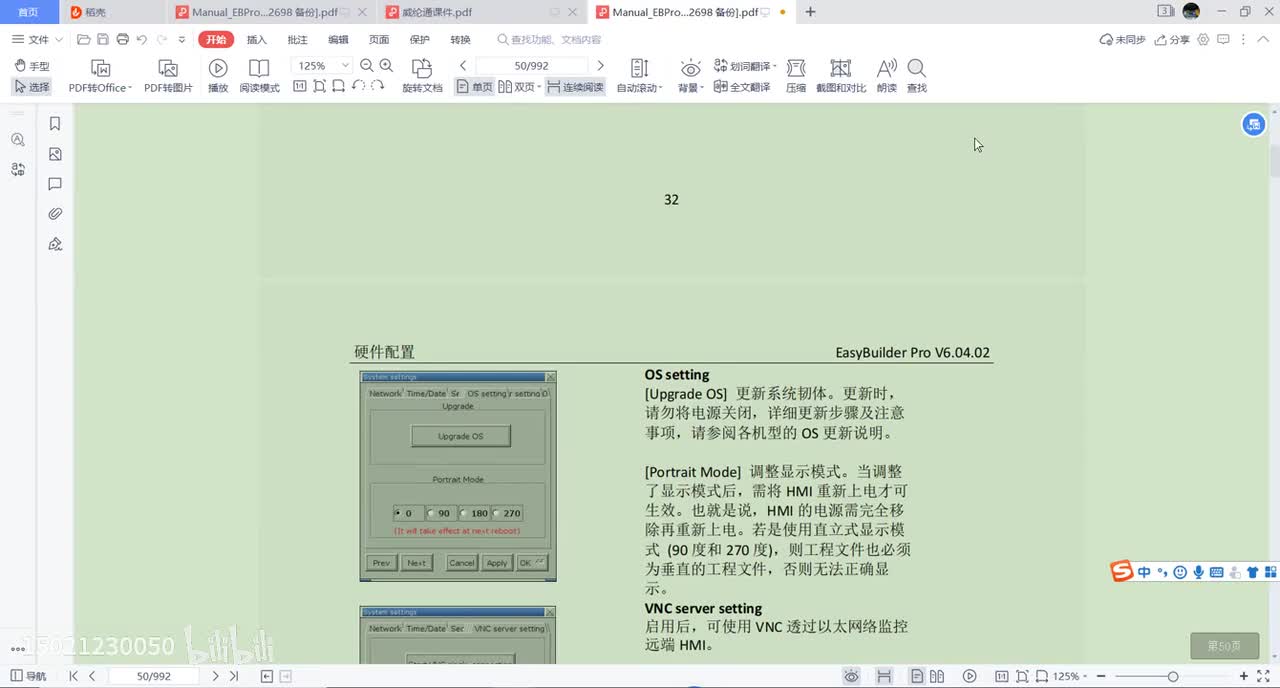
Task: Open the 文件 file menu
Action: point(37,39)
